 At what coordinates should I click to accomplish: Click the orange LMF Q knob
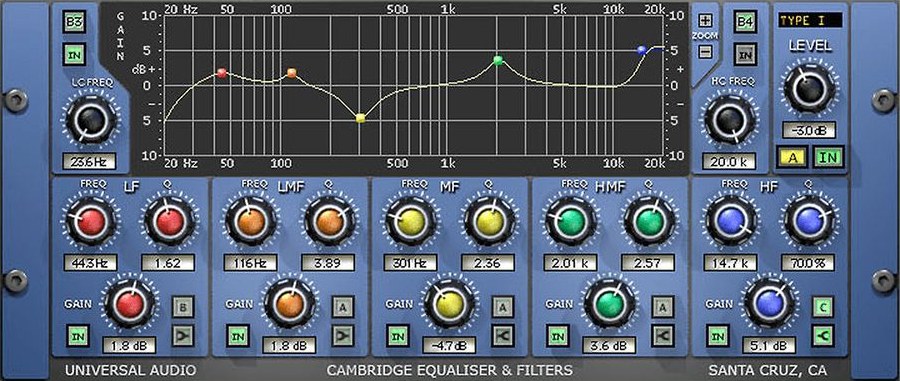pos(329,221)
